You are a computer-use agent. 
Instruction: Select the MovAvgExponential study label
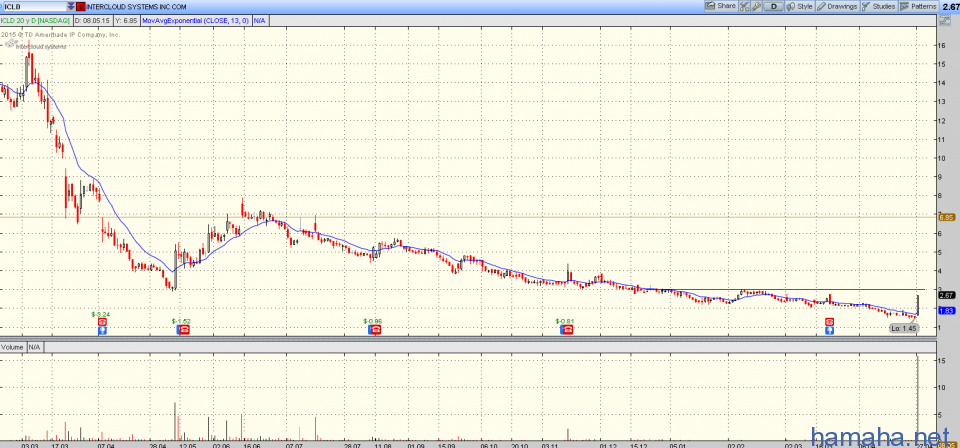point(196,21)
